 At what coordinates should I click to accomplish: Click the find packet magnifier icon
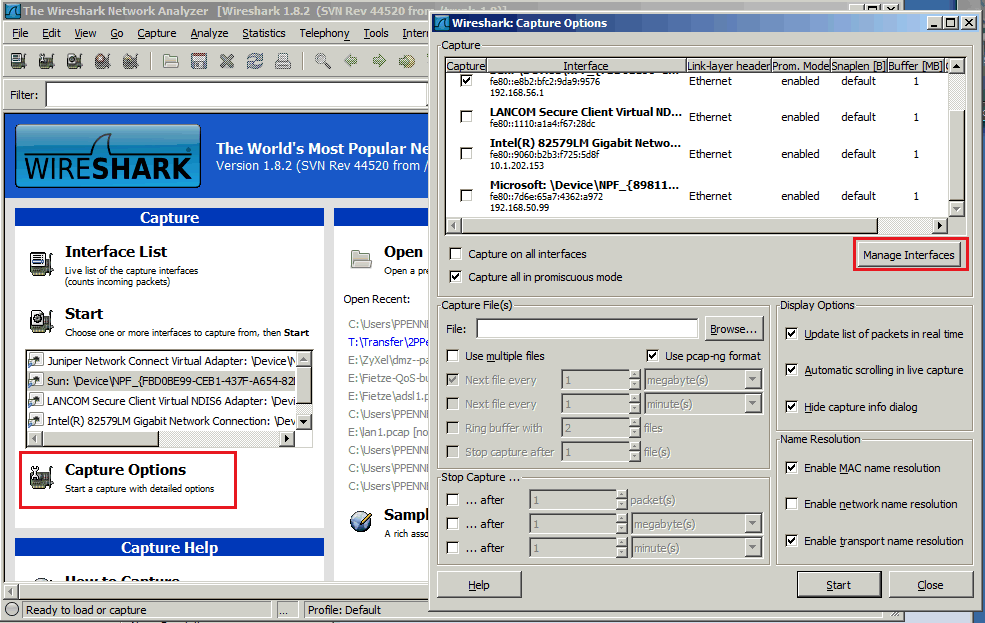pyautogui.click(x=322, y=61)
